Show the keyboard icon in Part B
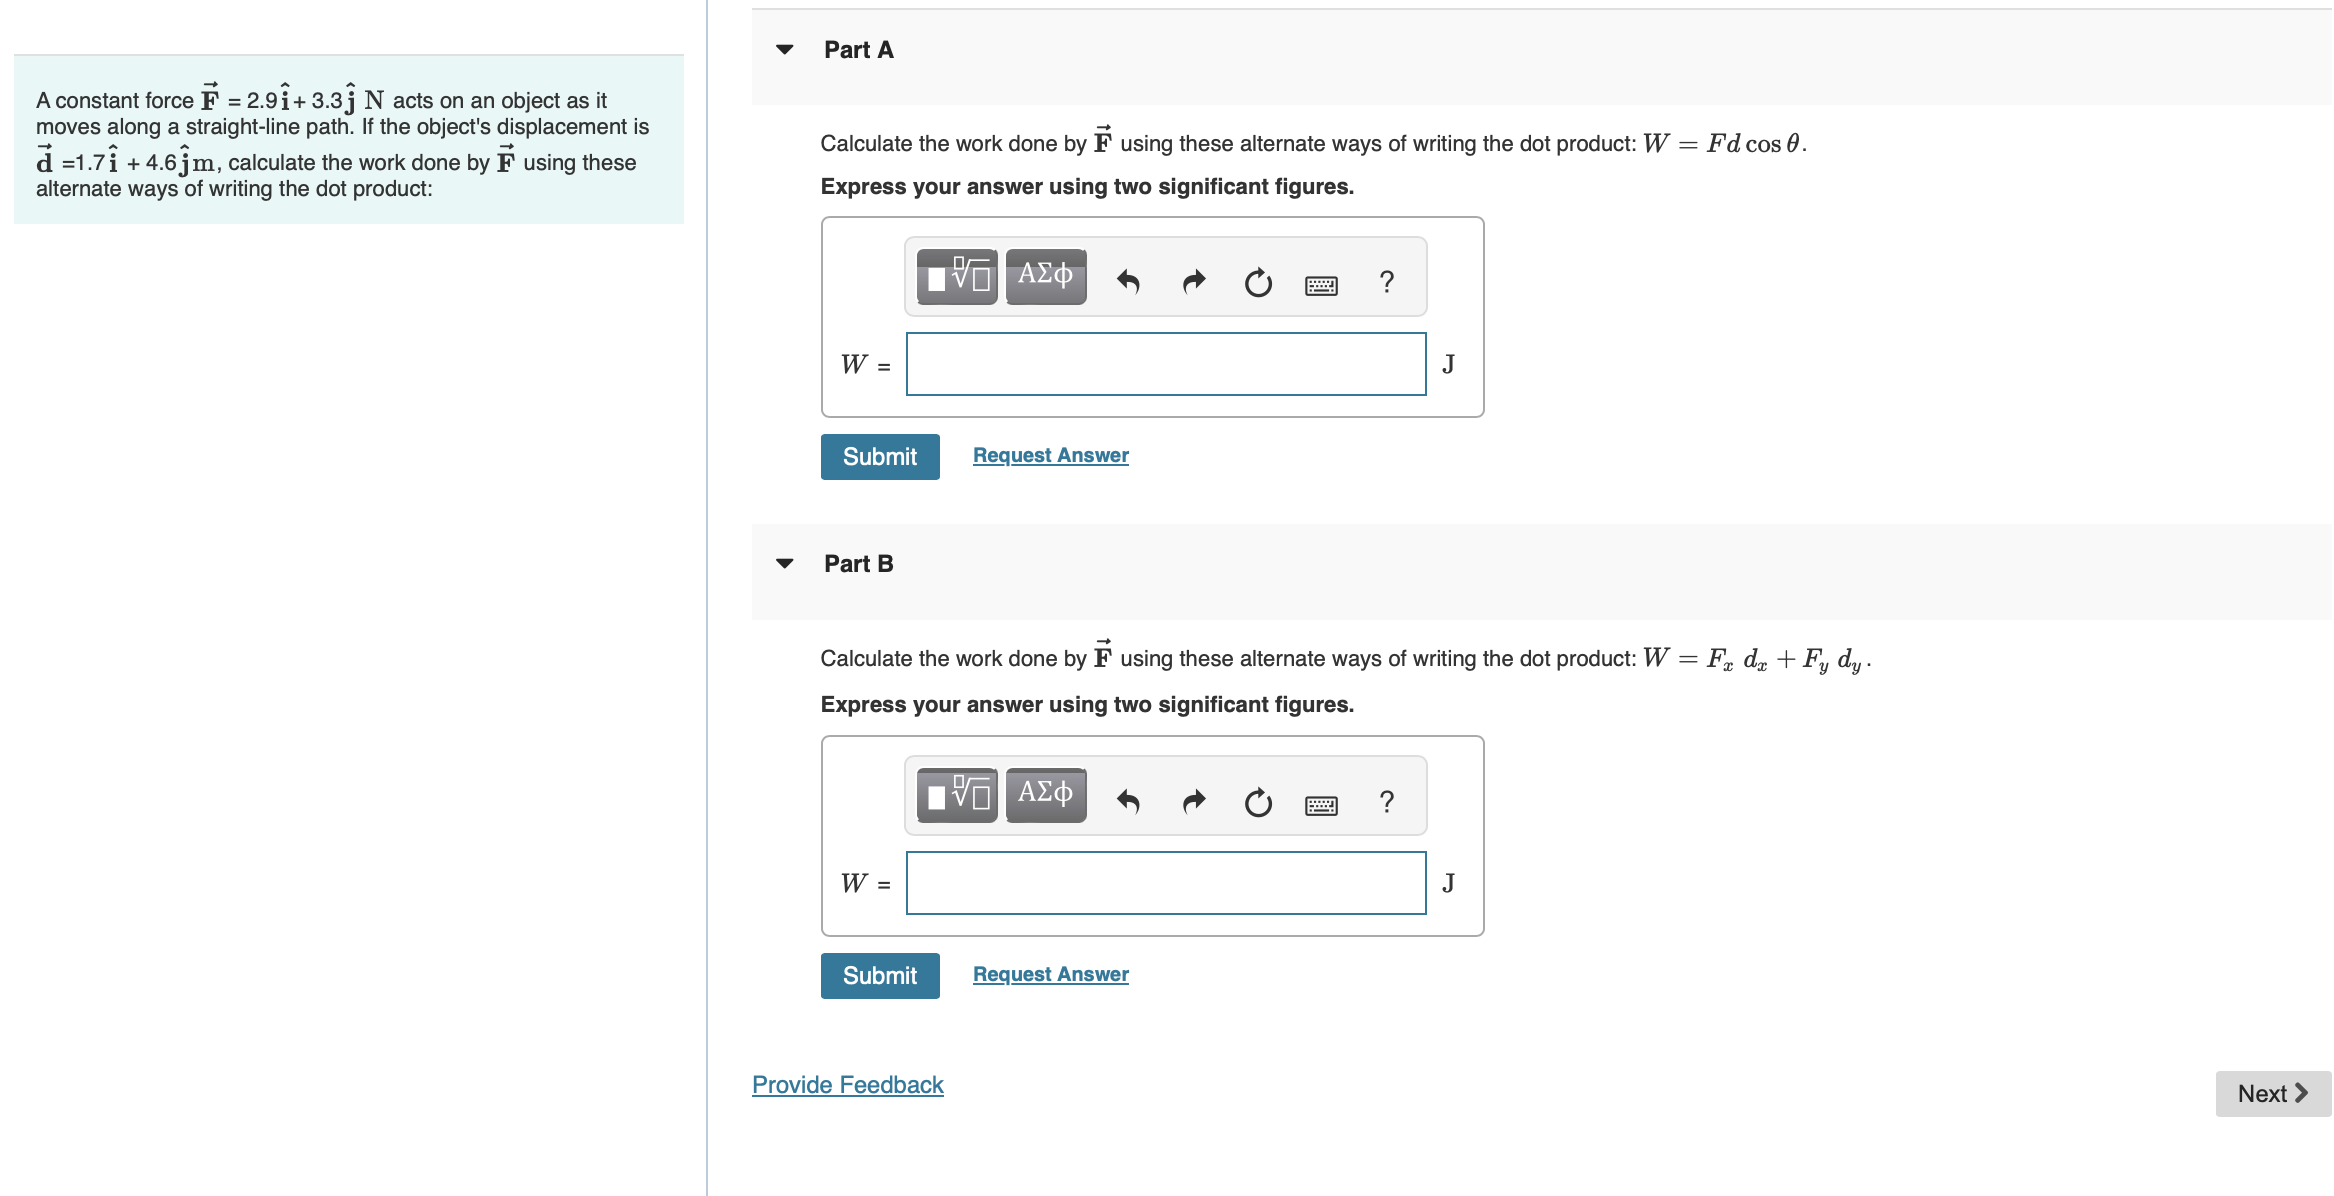The width and height of the screenshot is (2334, 1196). 1320,803
